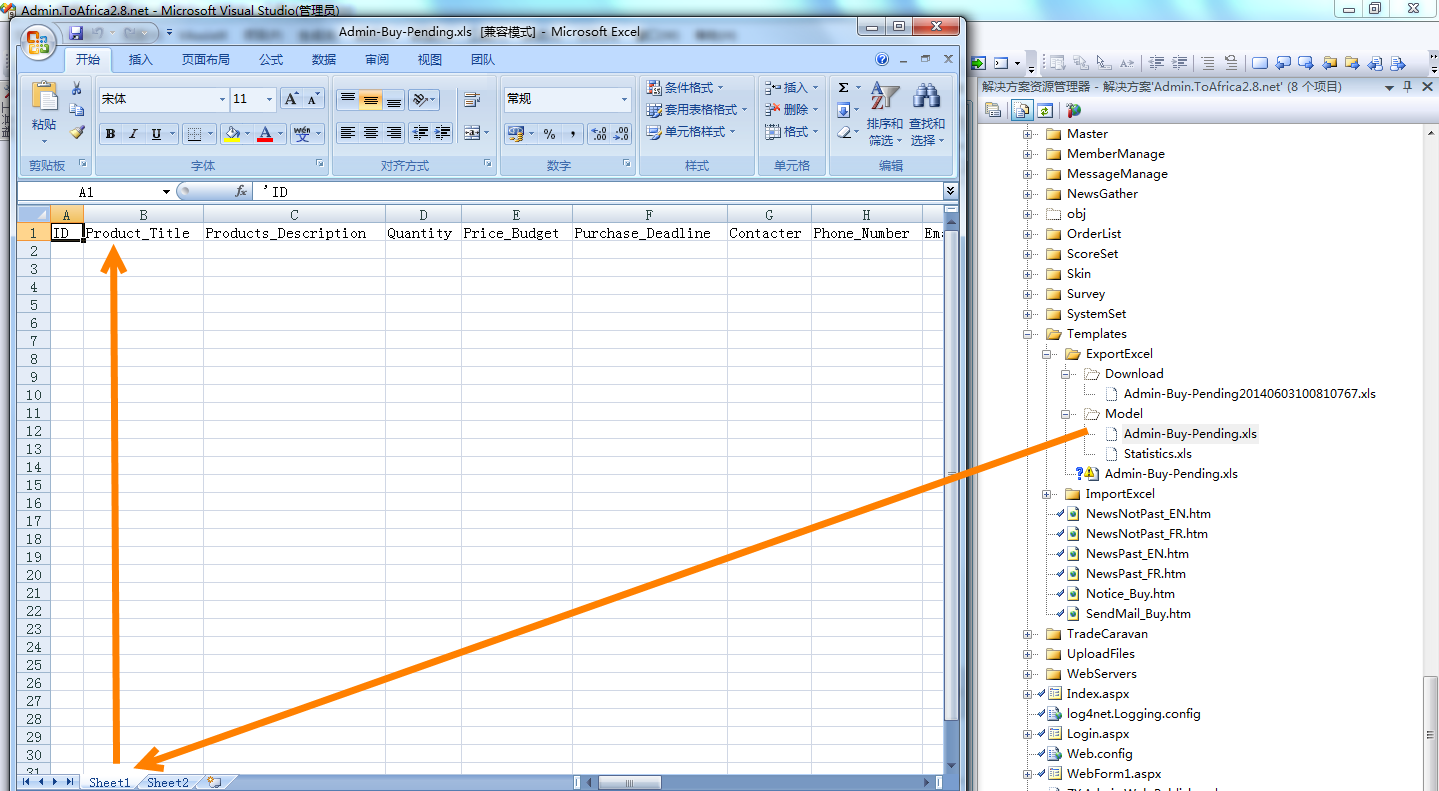Click the Insert (插入) cells button
The height and width of the screenshot is (791, 1439).
pos(792,88)
